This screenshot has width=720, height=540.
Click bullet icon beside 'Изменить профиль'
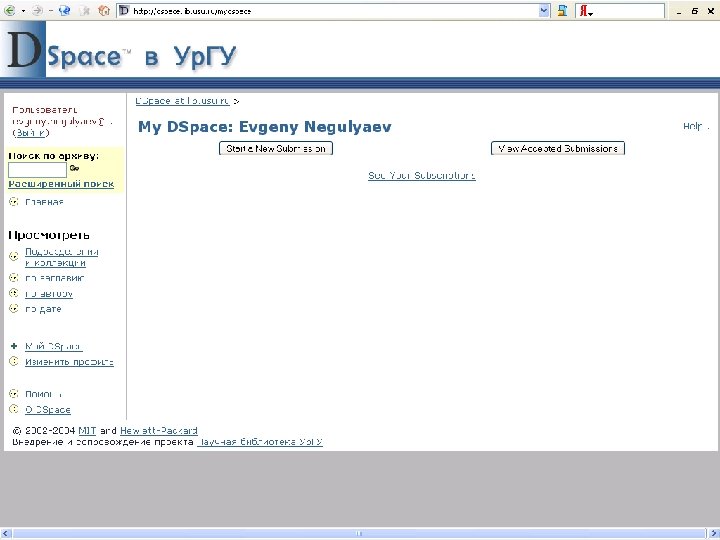coord(14,361)
